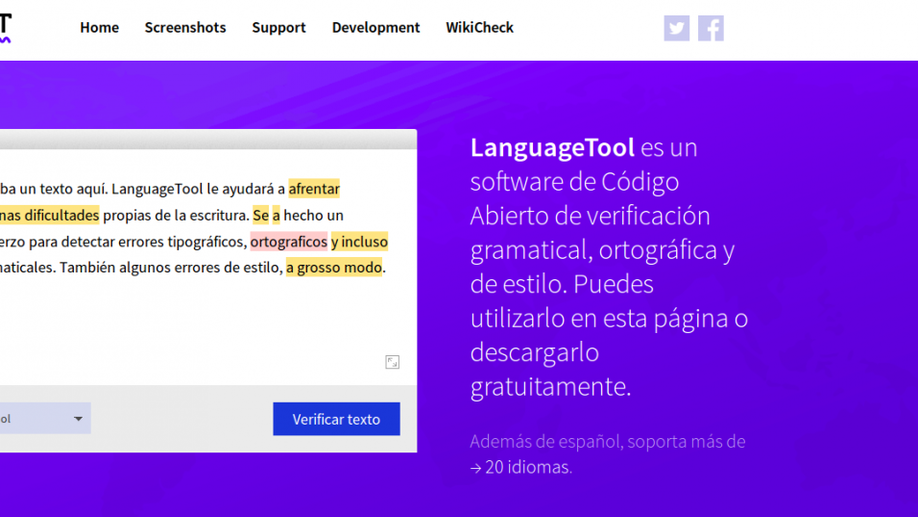Click the highlighted word Se

(x=261, y=215)
